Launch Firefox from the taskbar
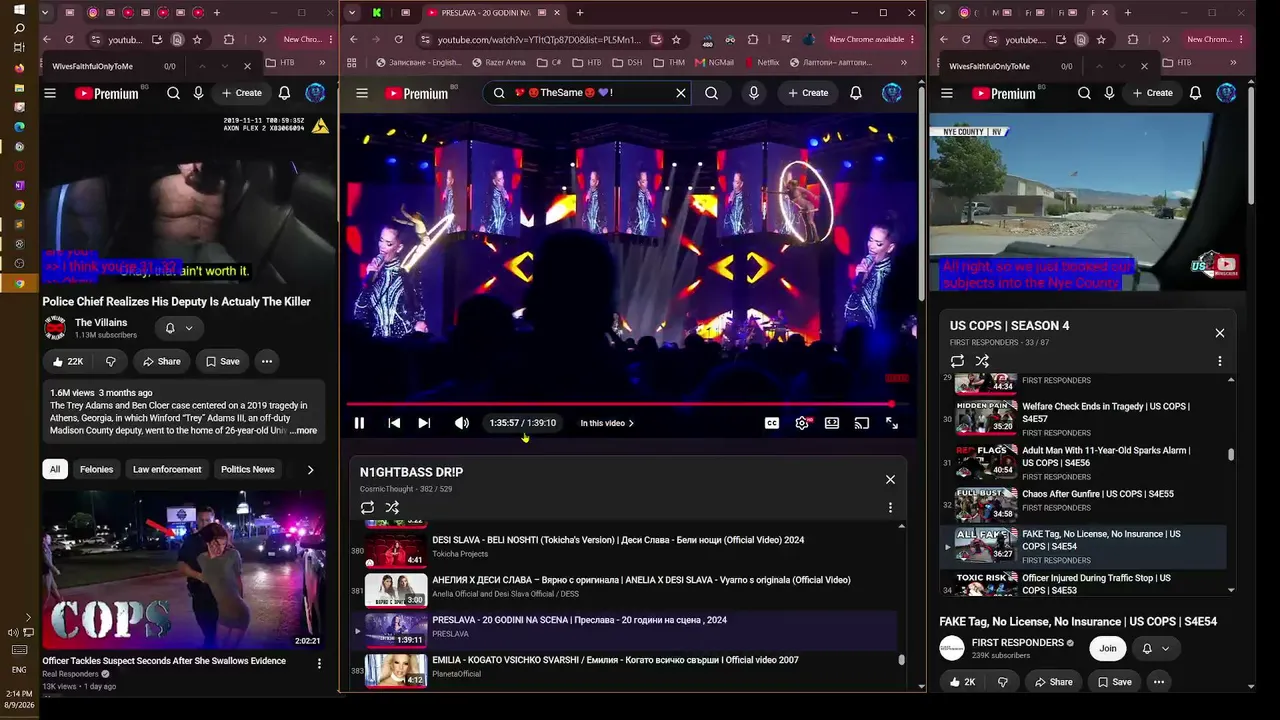The height and width of the screenshot is (720, 1280). (19, 68)
